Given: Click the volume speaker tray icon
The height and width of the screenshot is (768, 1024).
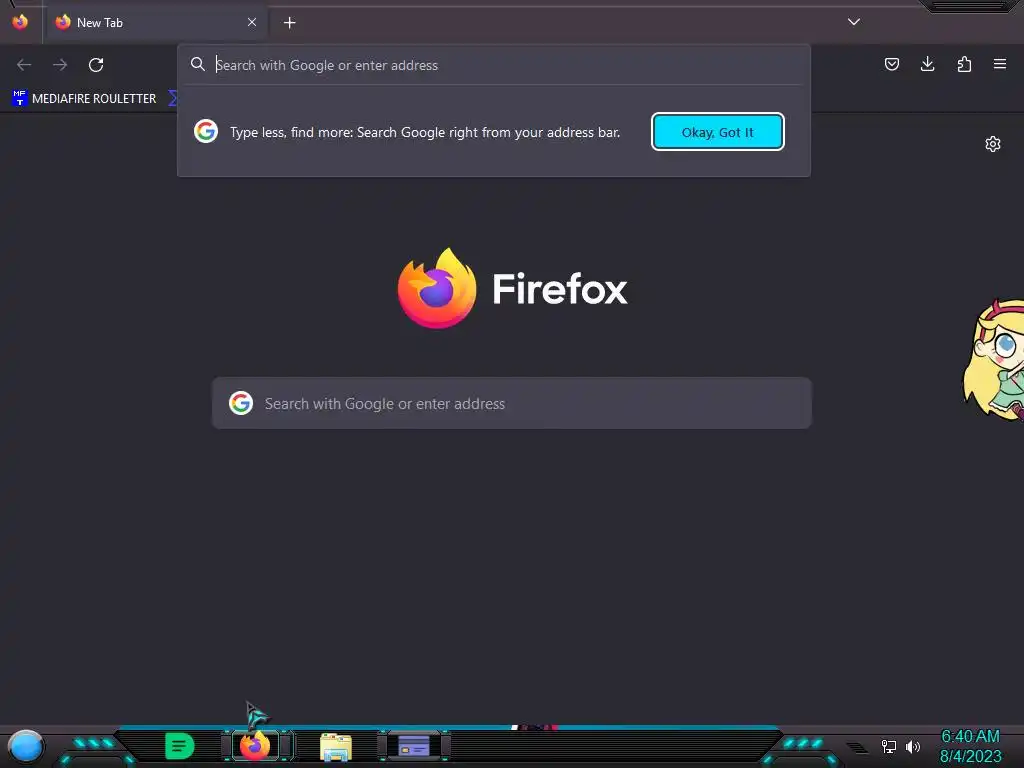Looking at the screenshot, I should 913,746.
